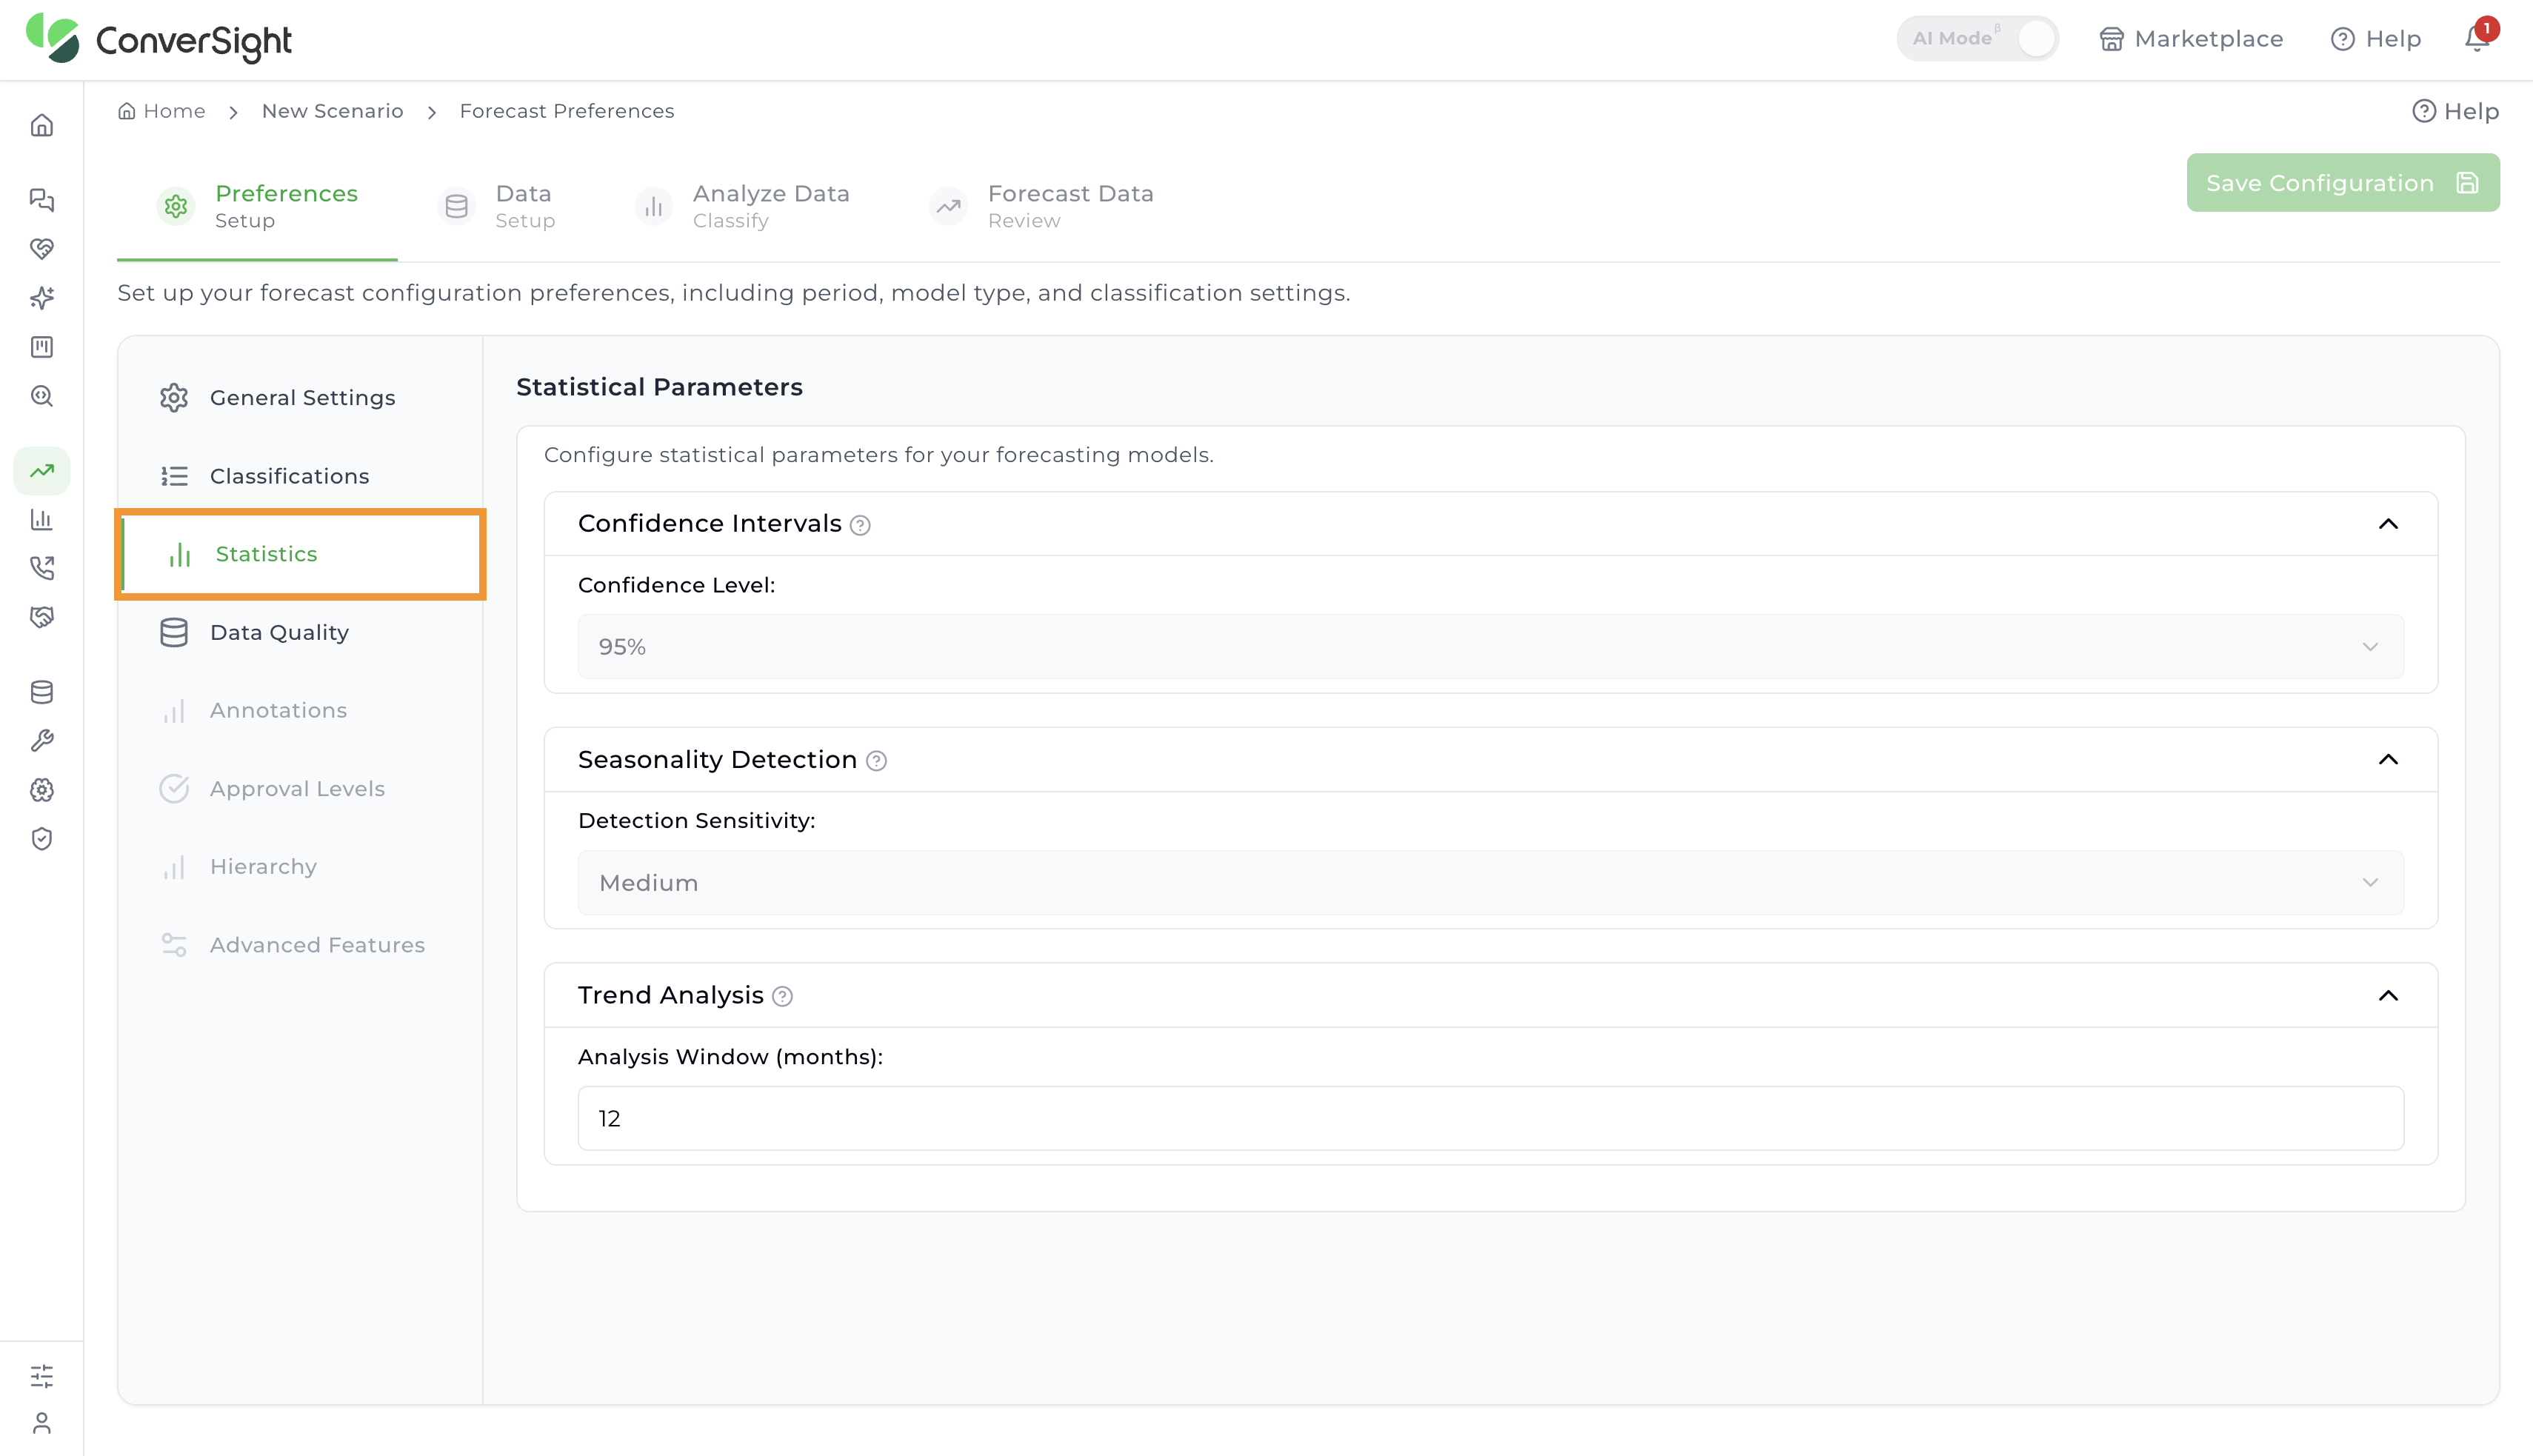
Task: Click the Save Configuration button
Action: click(2342, 183)
